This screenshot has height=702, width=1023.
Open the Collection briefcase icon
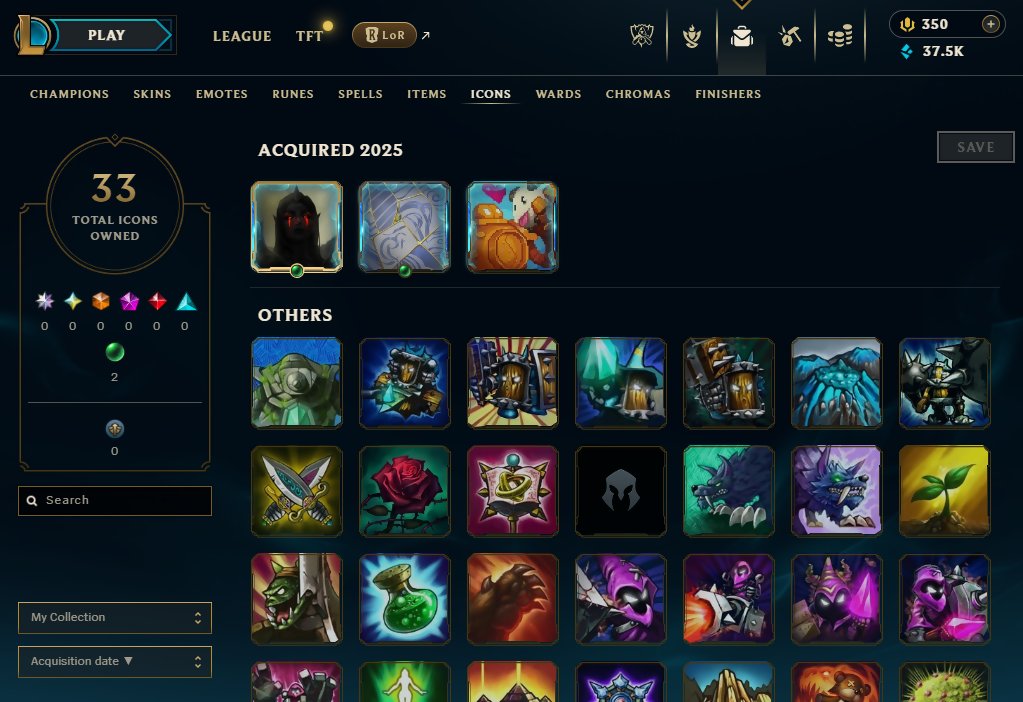742,36
